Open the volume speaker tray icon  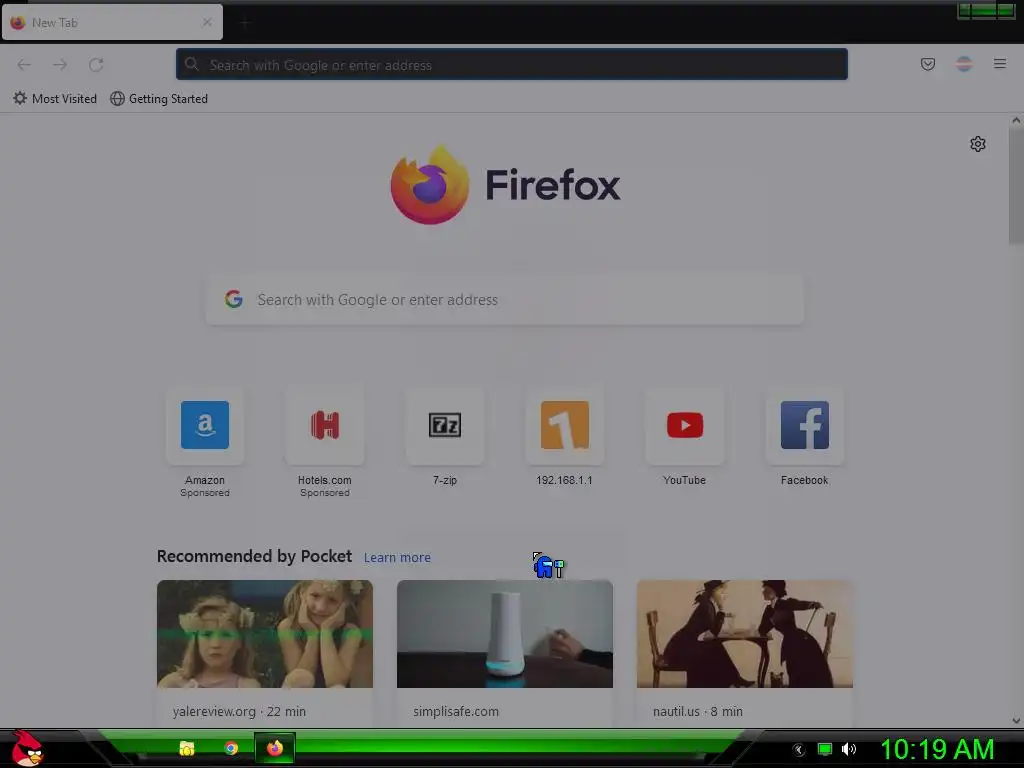848,749
